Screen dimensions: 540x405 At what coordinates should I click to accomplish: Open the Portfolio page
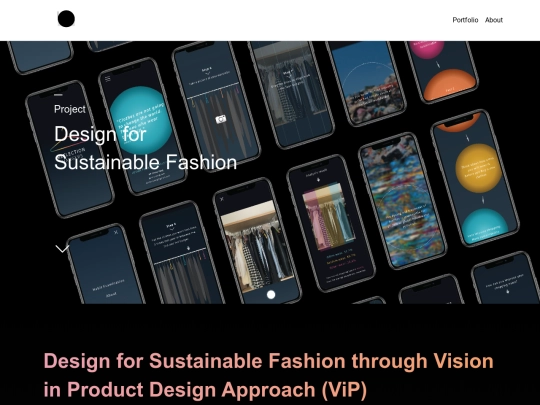465,20
